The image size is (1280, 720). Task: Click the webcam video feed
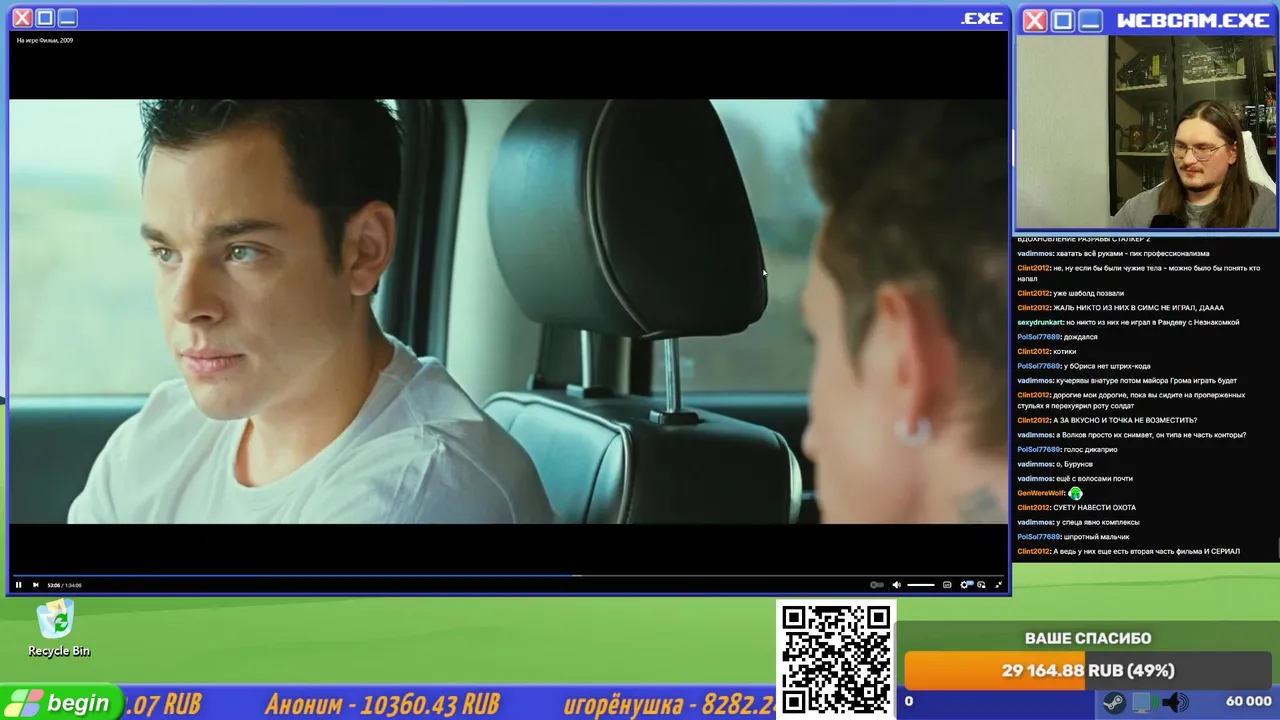pos(1146,133)
